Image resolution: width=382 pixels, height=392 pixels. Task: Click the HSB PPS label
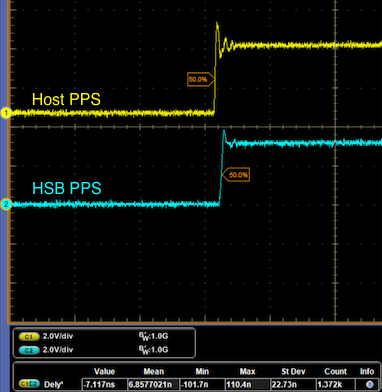point(67,188)
